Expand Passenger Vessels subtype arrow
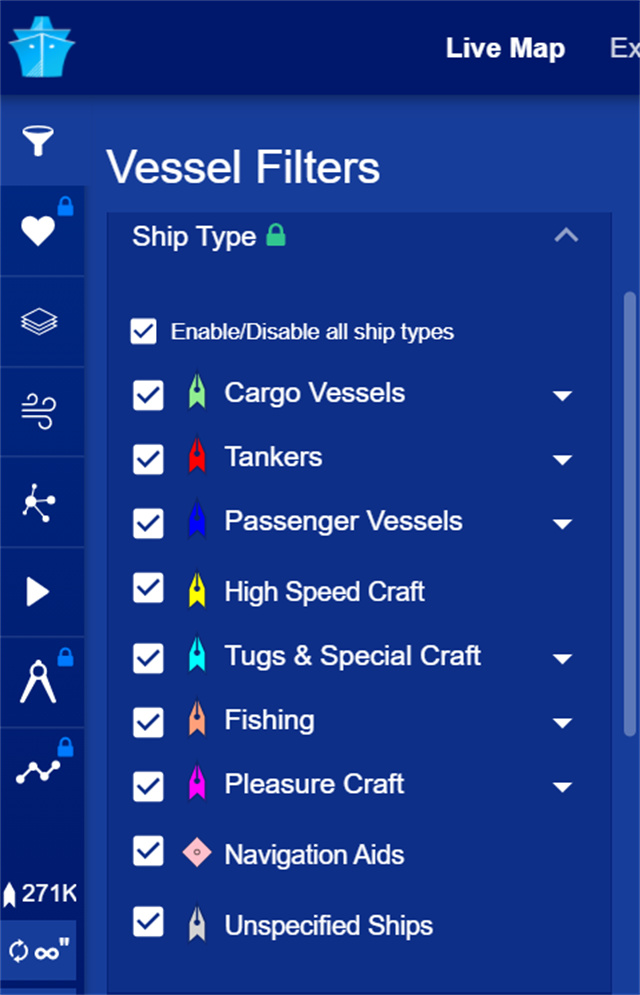This screenshot has height=995, width=640. click(563, 524)
